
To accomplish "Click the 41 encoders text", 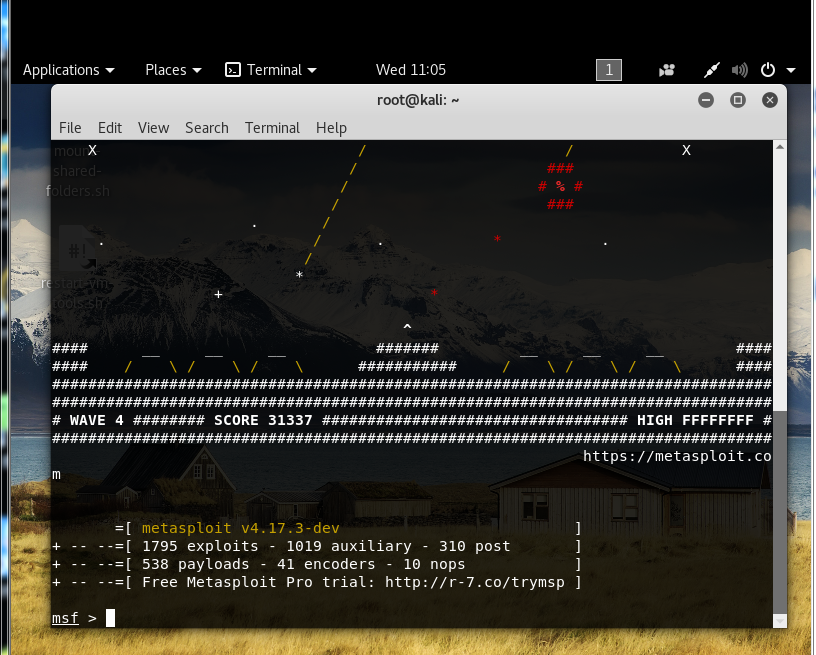I will tap(326, 564).
